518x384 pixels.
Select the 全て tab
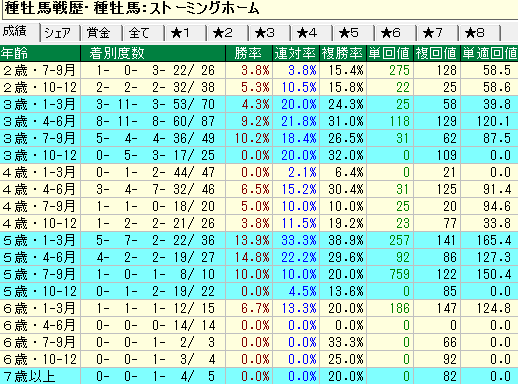144,33
